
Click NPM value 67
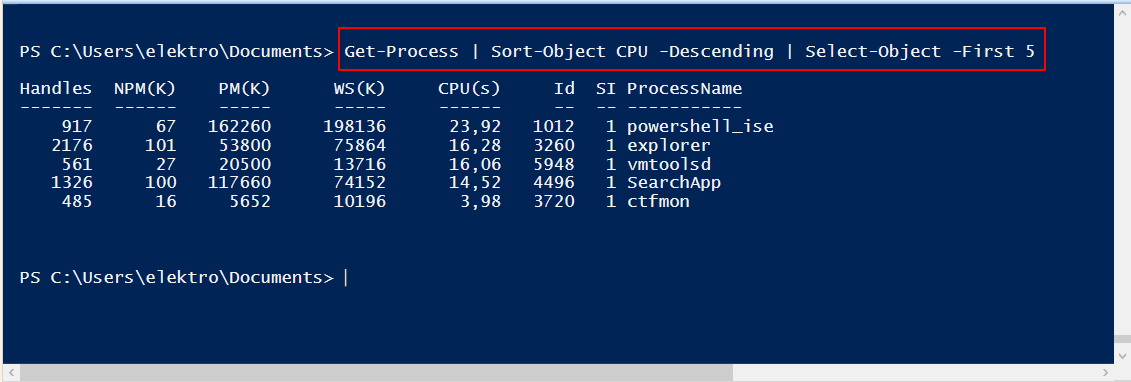click(x=166, y=127)
